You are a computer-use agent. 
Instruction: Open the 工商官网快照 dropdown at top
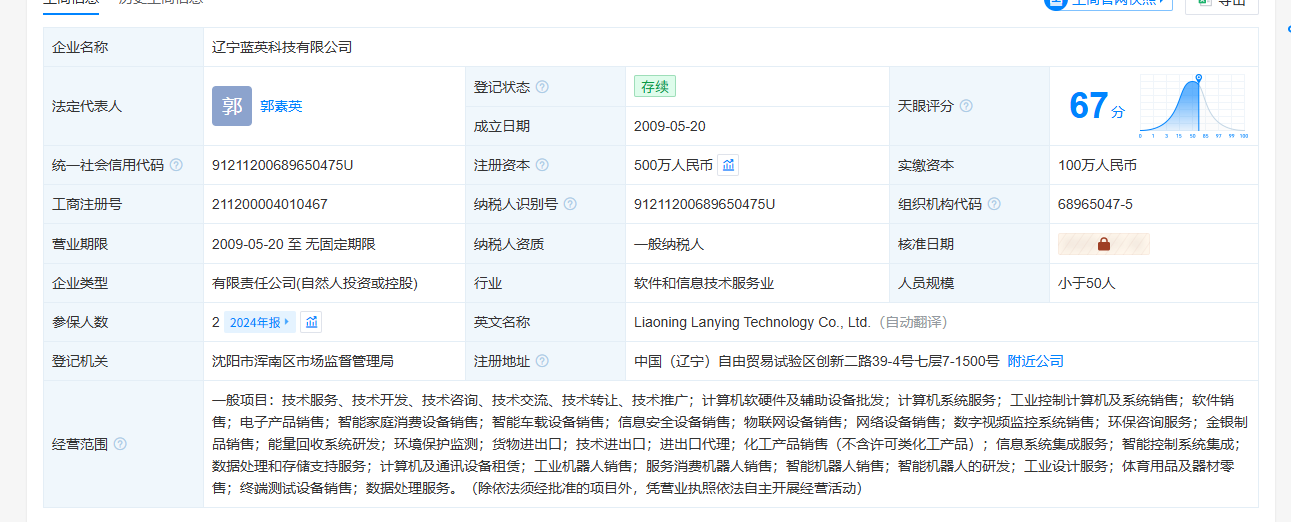(x=1108, y=3)
